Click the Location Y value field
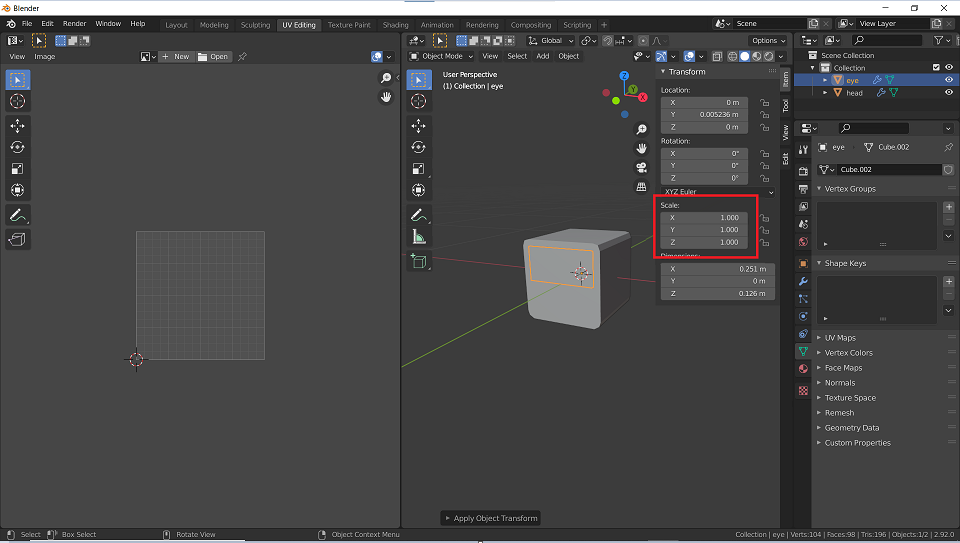Image resolution: width=960 pixels, height=543 pixels. pyautogui.click(x=704, y=114)
